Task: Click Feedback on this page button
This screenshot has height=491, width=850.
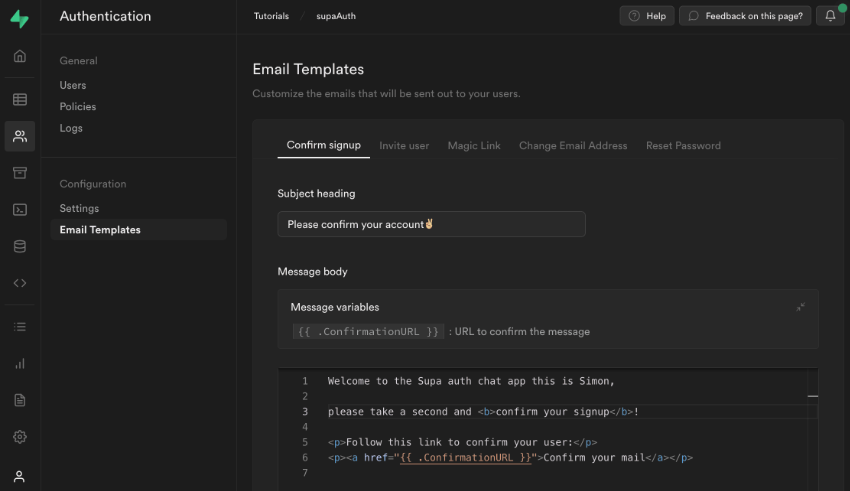Action: (x=745, y=16)
